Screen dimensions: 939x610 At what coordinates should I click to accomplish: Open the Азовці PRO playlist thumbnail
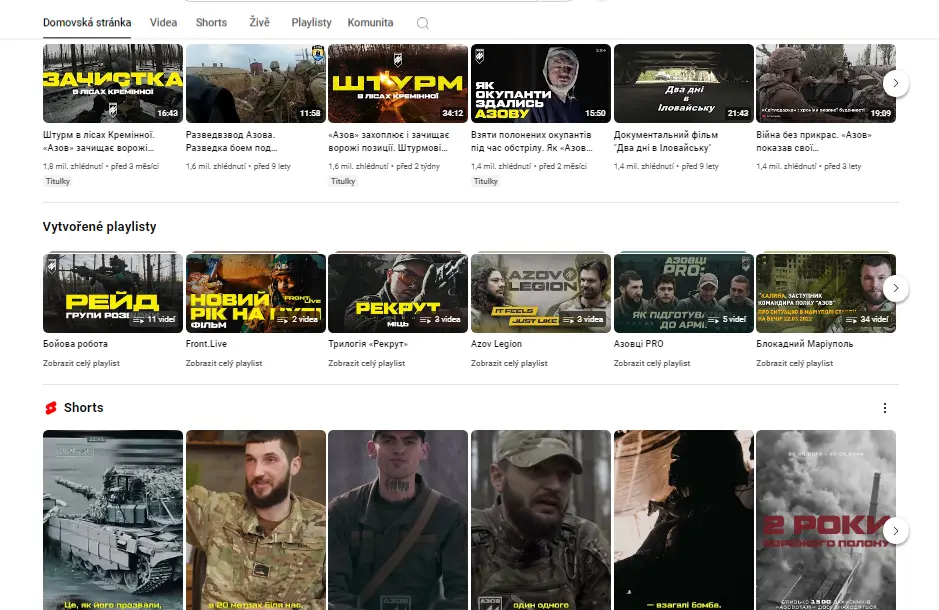pos(684,293)
